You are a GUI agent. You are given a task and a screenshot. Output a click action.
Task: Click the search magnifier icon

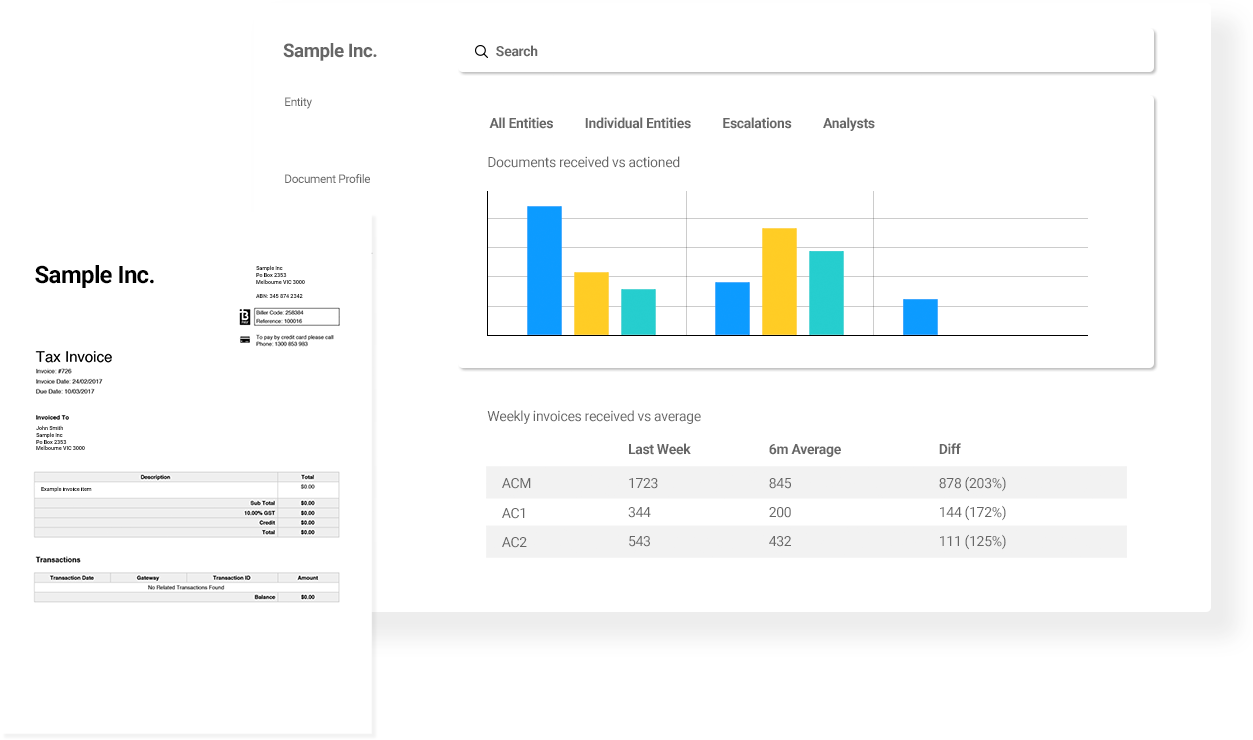click(481, 51)
